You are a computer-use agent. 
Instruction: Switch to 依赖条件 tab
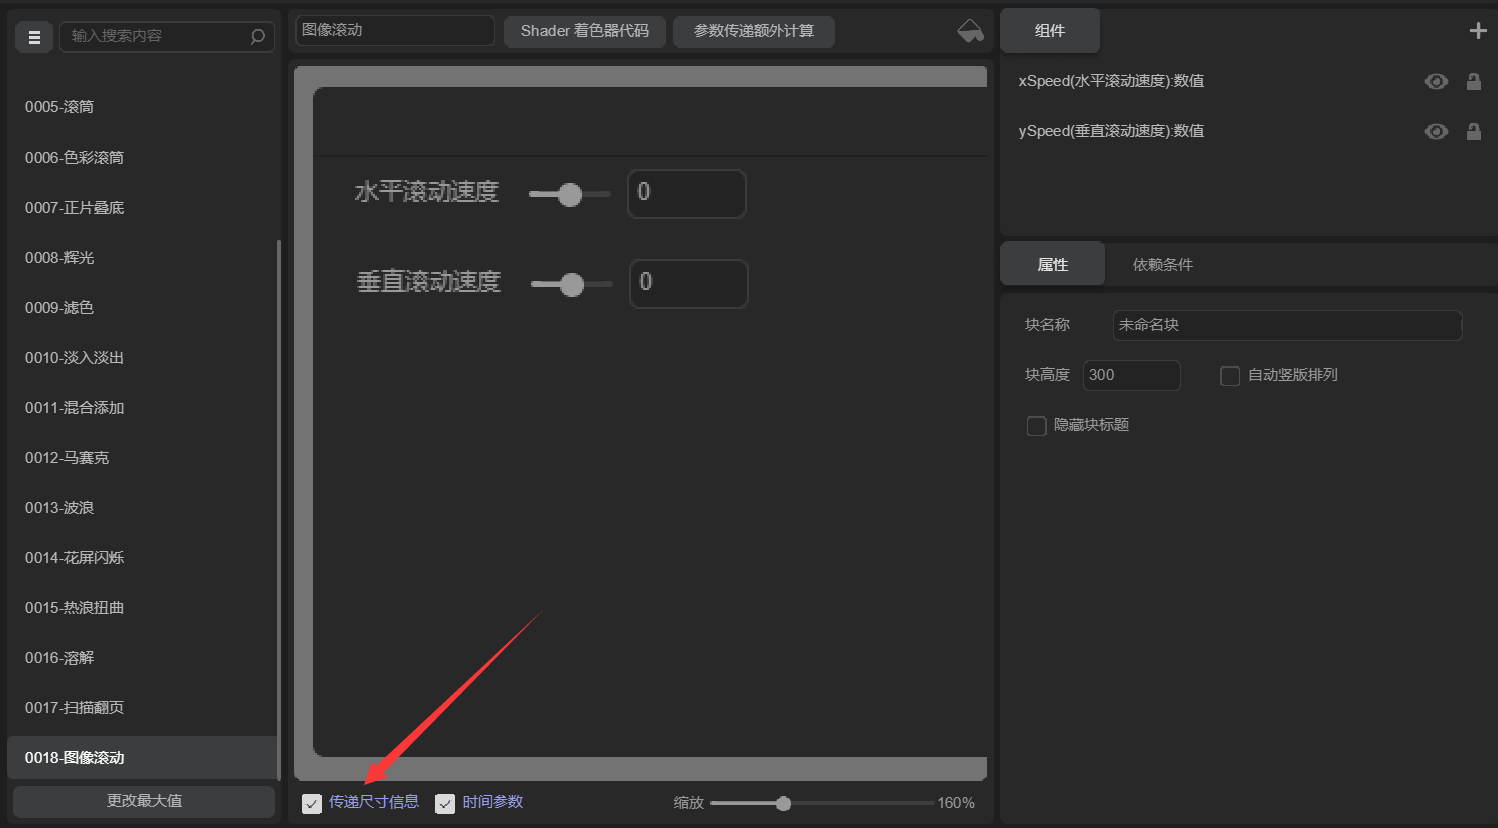[x=1162, y=264]
